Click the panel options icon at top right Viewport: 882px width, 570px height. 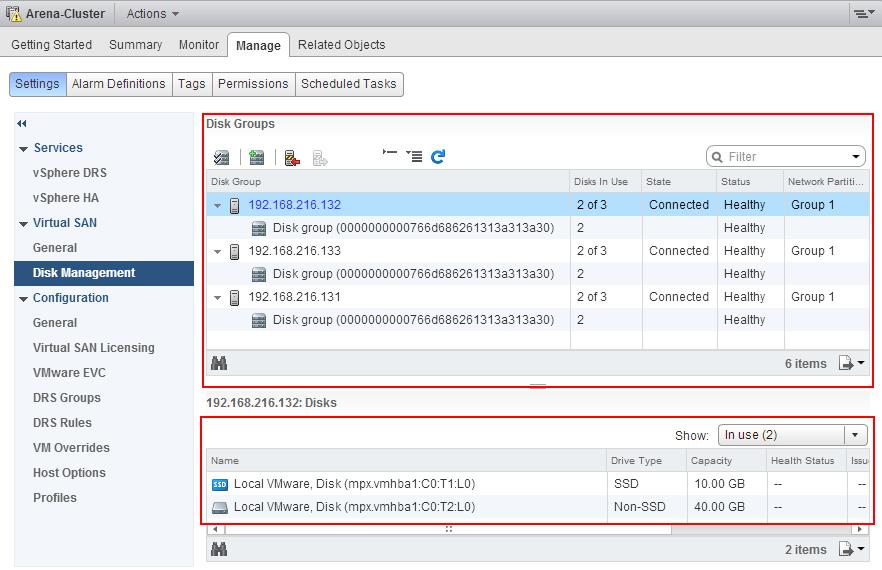tap(863, 14)
